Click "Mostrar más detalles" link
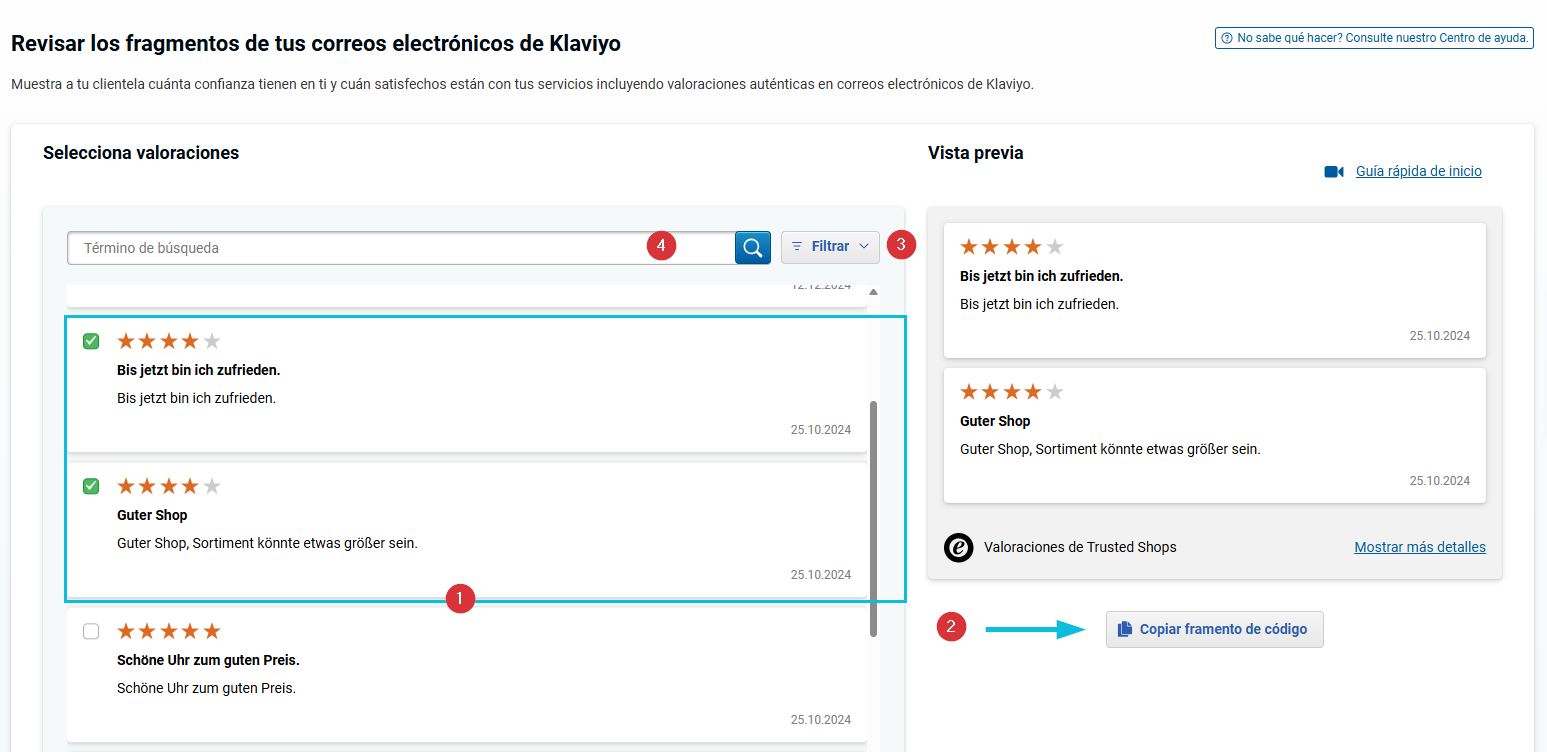1547x752 pixels. [x=1419, y=547]
